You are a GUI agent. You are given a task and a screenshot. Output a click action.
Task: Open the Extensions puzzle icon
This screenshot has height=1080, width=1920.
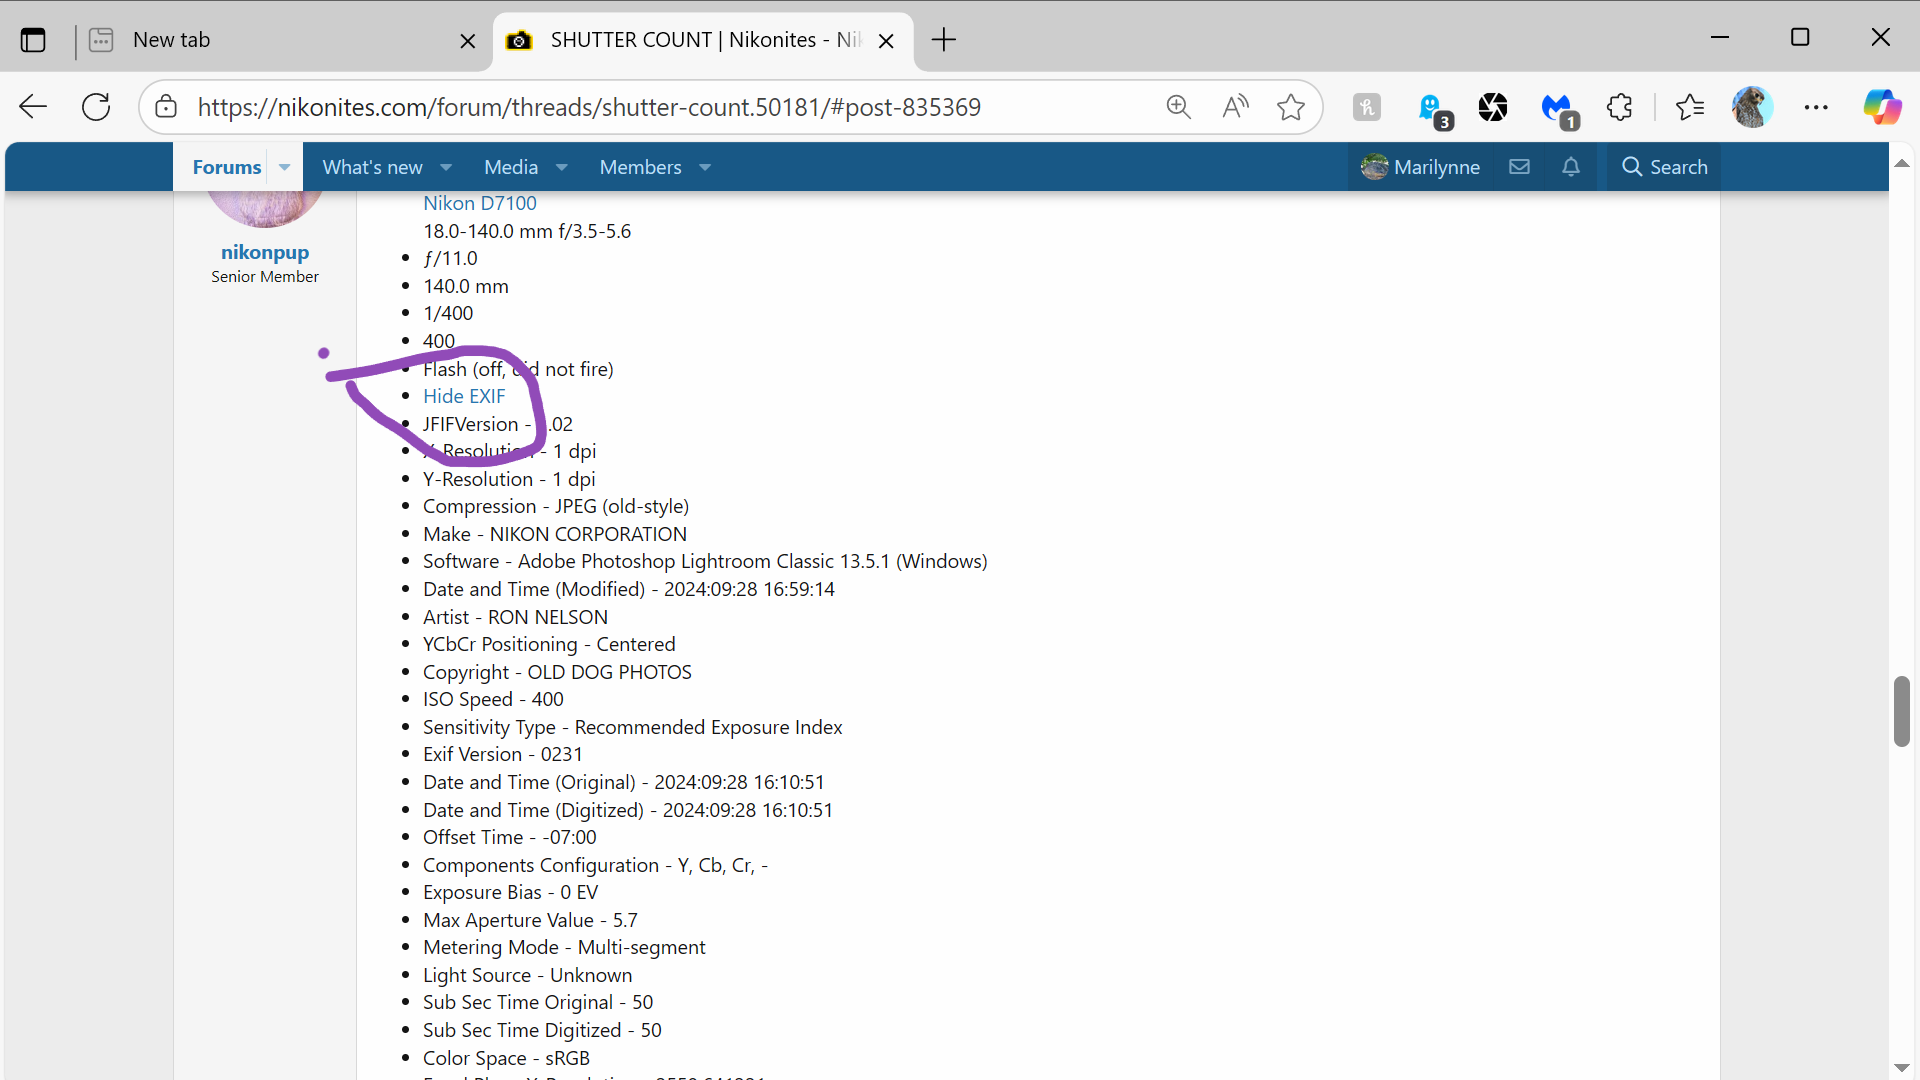pos(1619,107)
